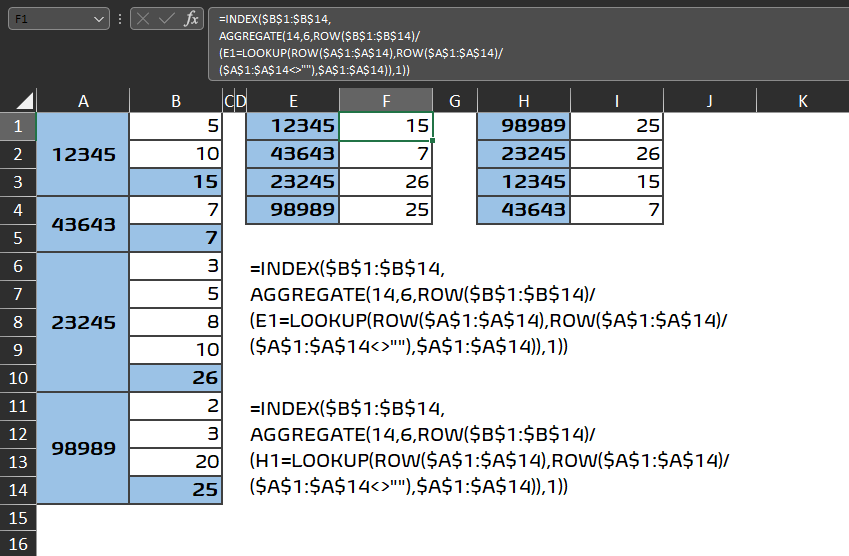
Task: Click cell B8 with value 8
Action: 176,322
